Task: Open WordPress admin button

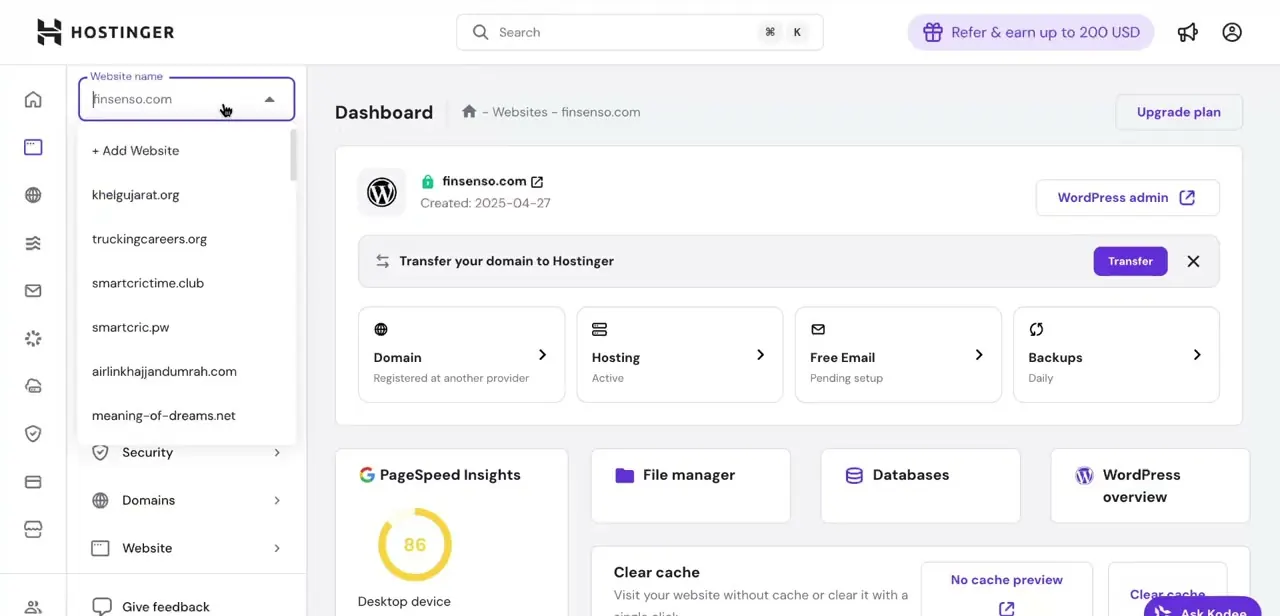Action: [x=1127, y=198]
